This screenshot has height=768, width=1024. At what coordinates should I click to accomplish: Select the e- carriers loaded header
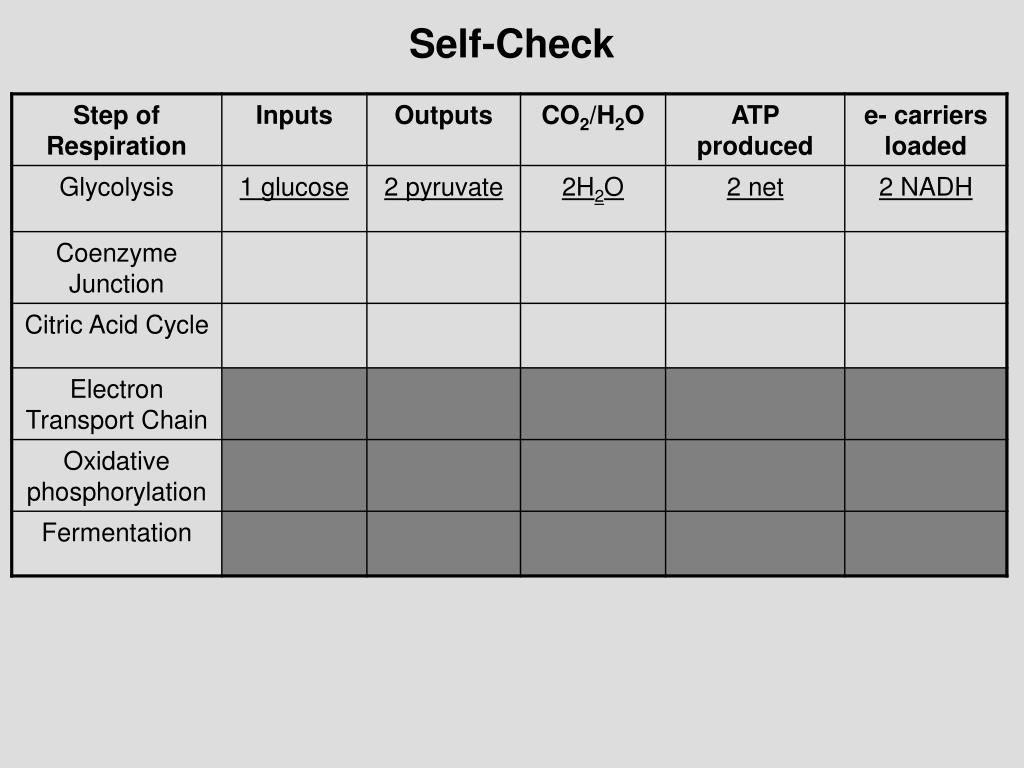(x=925, y=131)
